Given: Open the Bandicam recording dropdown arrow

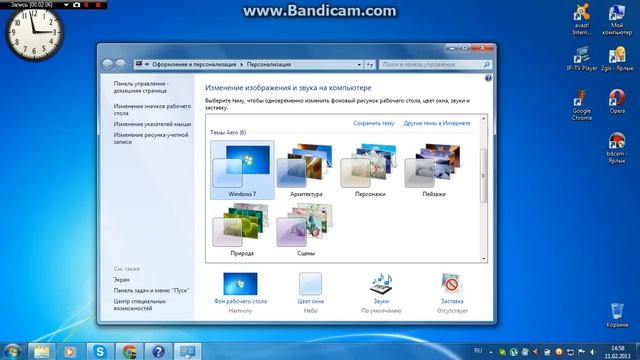Looking at the screenshot, I should click(66, 5).
